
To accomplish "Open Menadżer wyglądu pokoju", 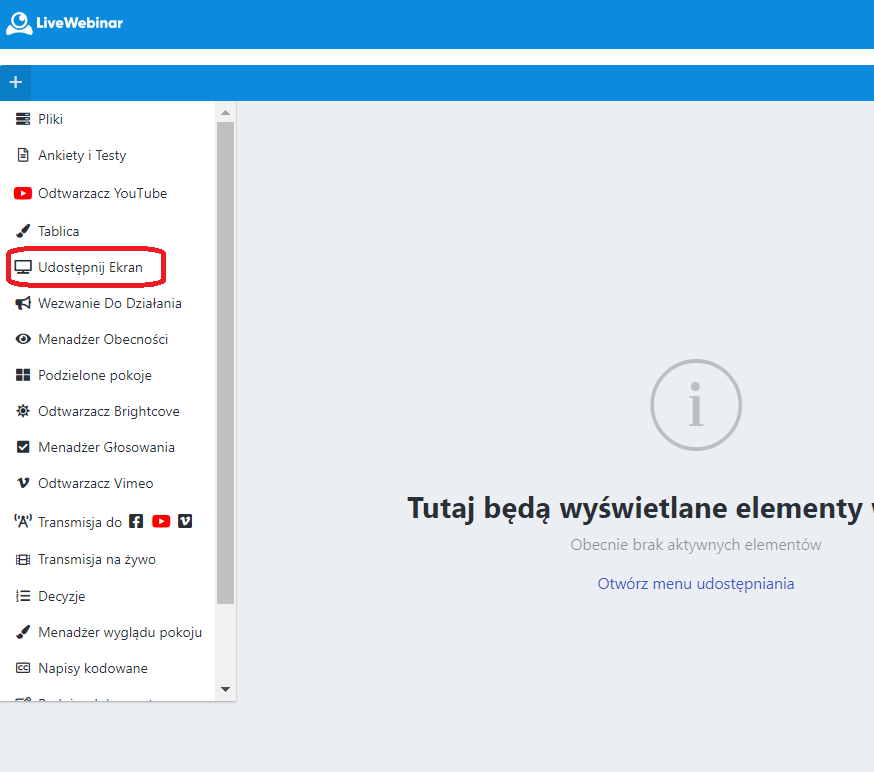I will pyautogui.click(x=120, y=632).
